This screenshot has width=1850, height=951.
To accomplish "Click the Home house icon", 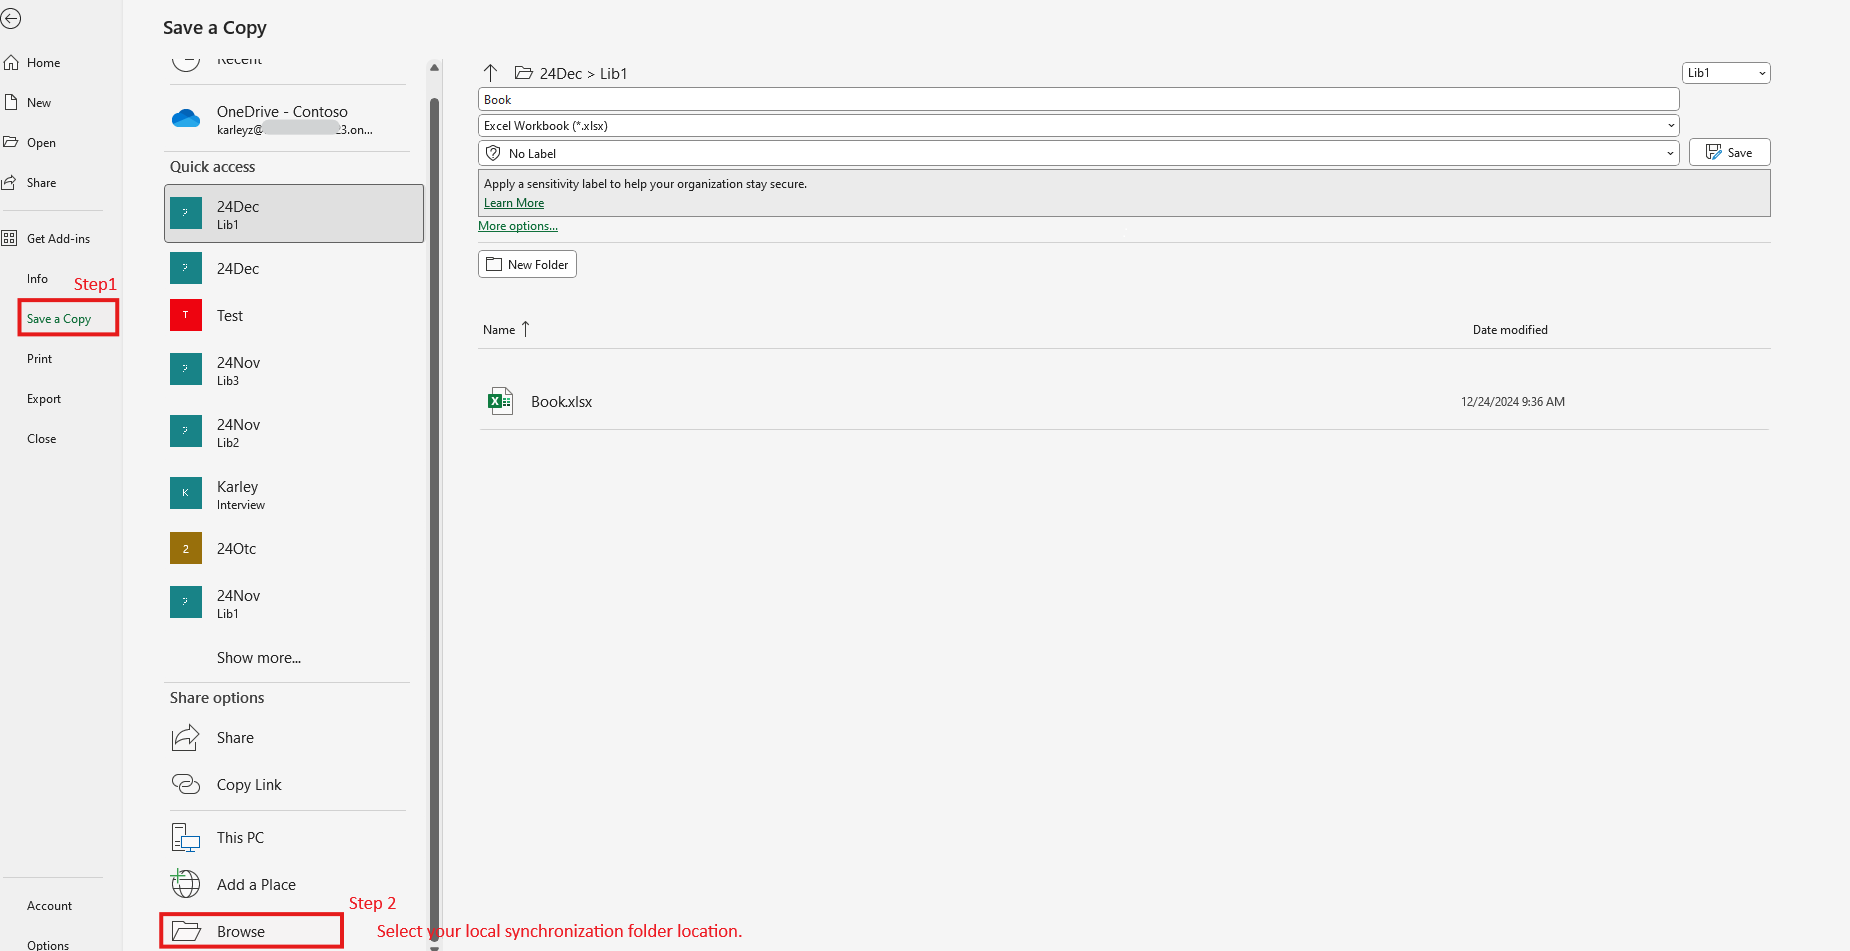I will tap(11, 62).
